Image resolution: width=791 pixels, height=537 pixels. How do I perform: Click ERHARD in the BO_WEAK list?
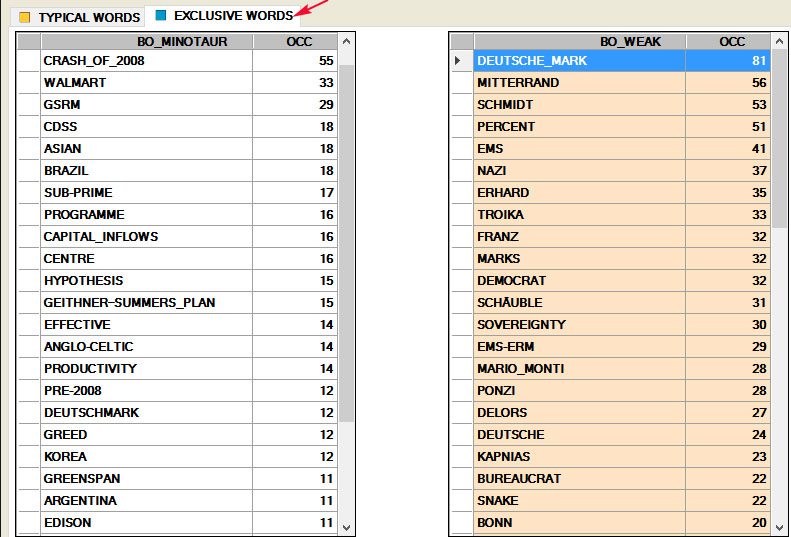click(611, 192)
